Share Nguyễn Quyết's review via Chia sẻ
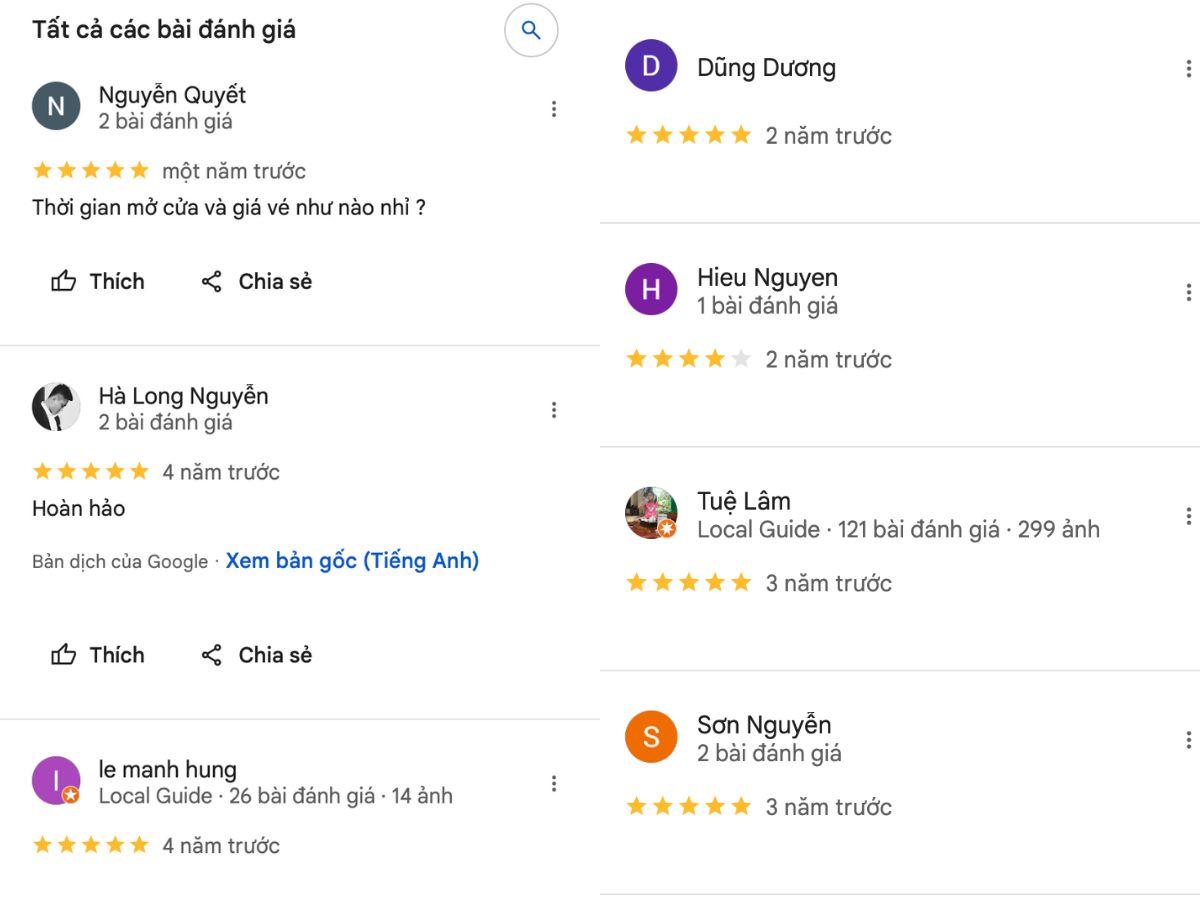 coord(257,282)
